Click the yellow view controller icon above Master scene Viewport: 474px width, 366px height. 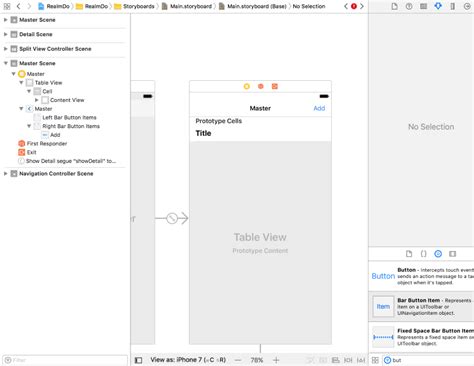coord(247,87)
